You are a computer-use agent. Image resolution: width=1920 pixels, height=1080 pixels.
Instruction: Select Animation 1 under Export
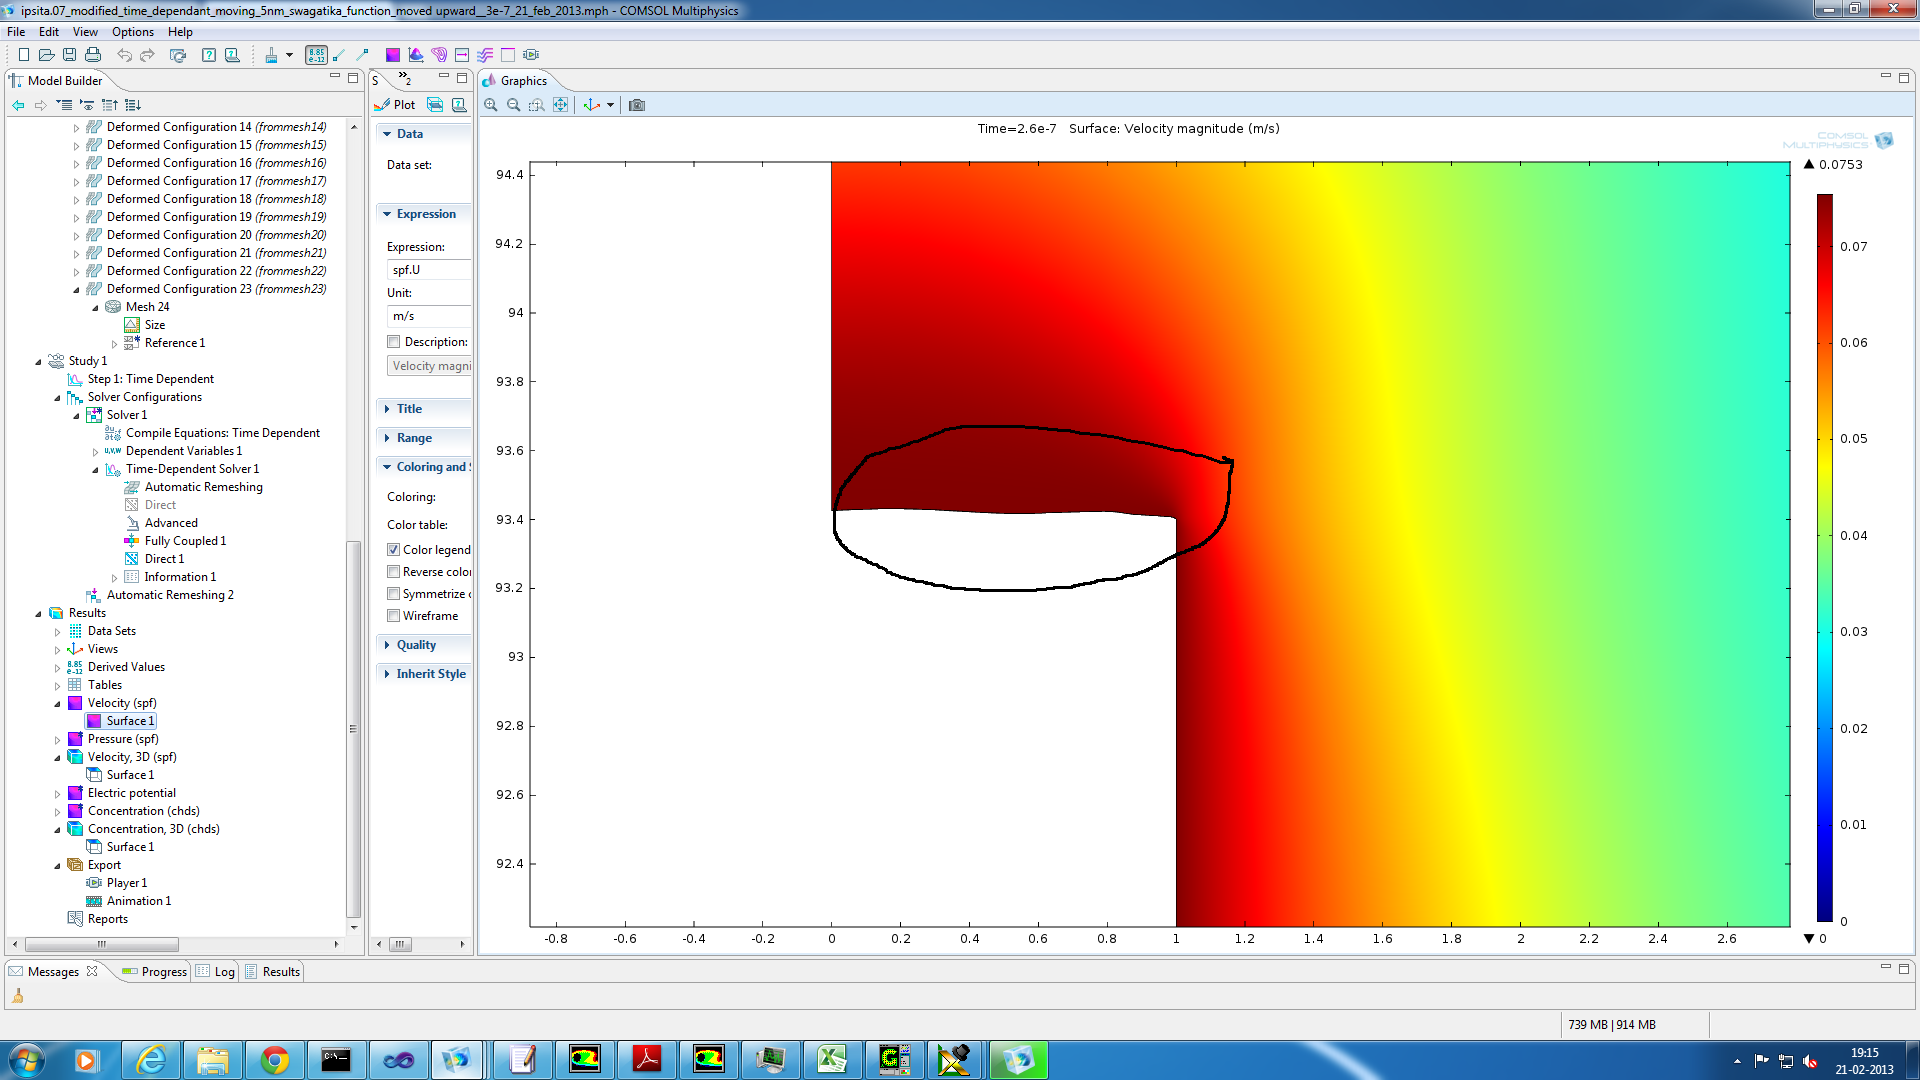(138, 901)
